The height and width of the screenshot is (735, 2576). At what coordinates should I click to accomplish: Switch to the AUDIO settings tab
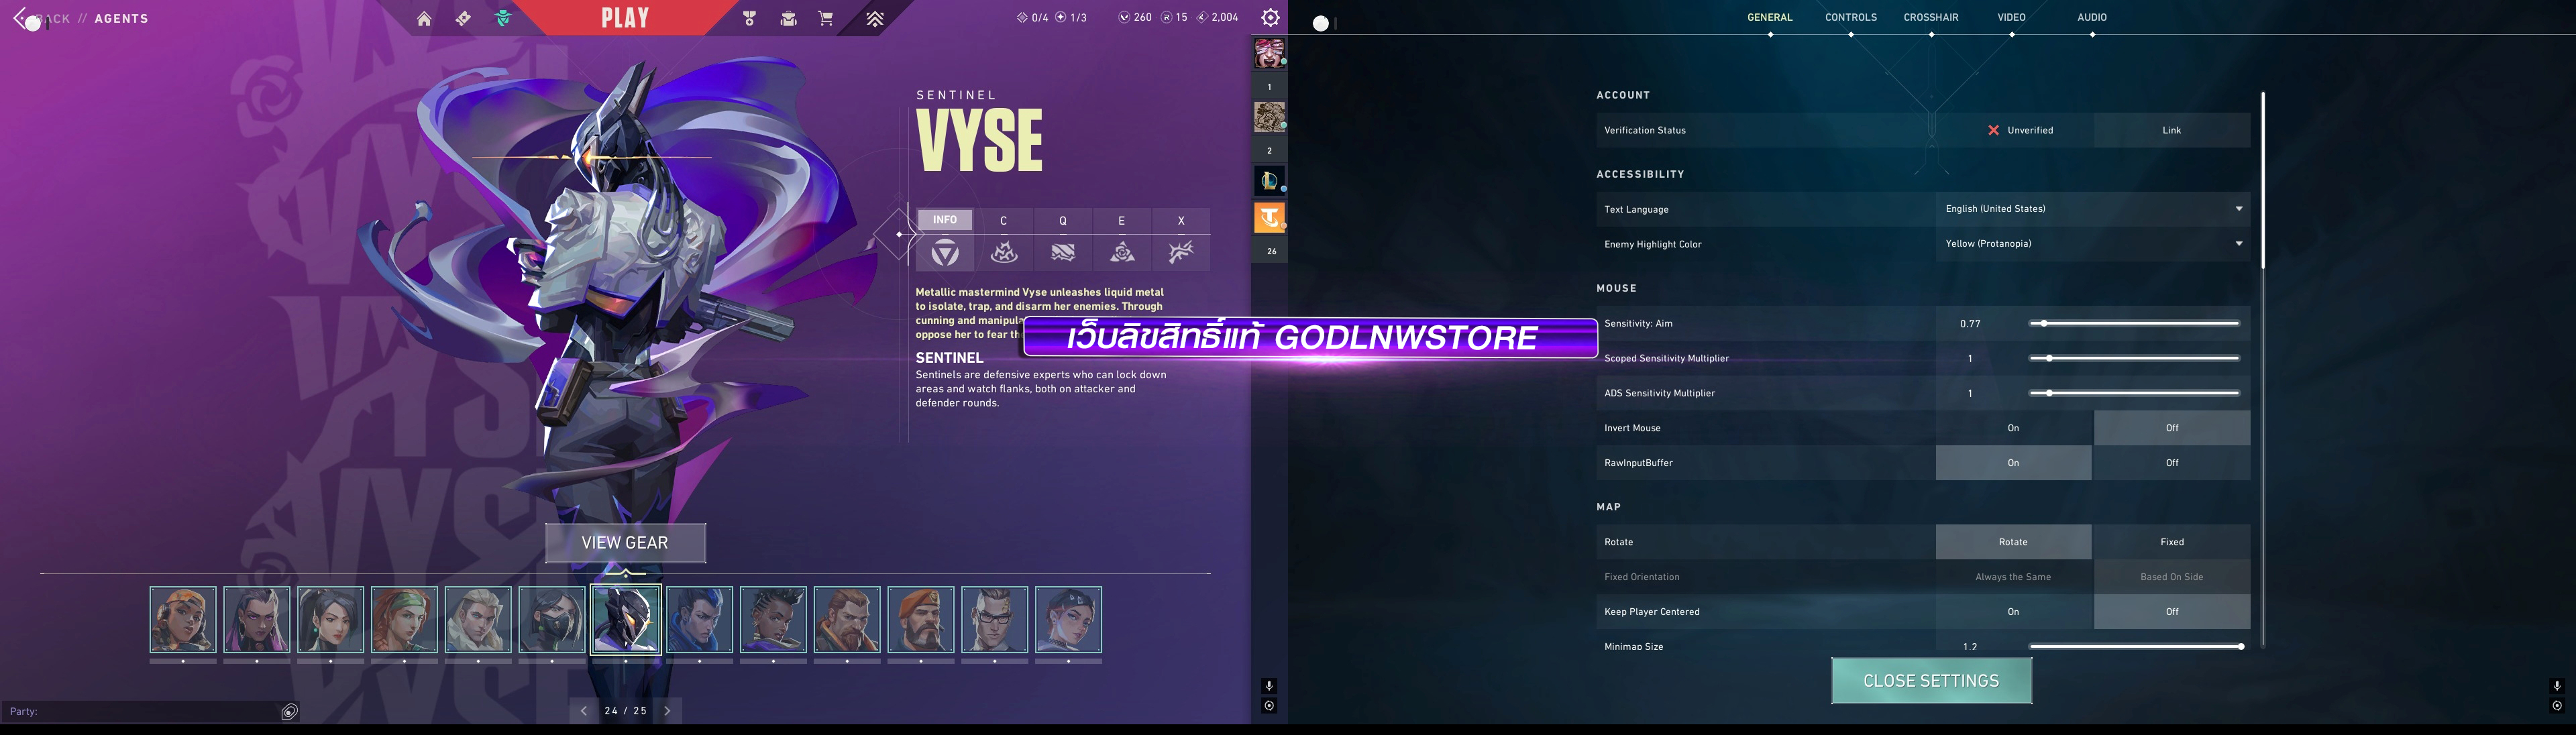(2092, 18)
